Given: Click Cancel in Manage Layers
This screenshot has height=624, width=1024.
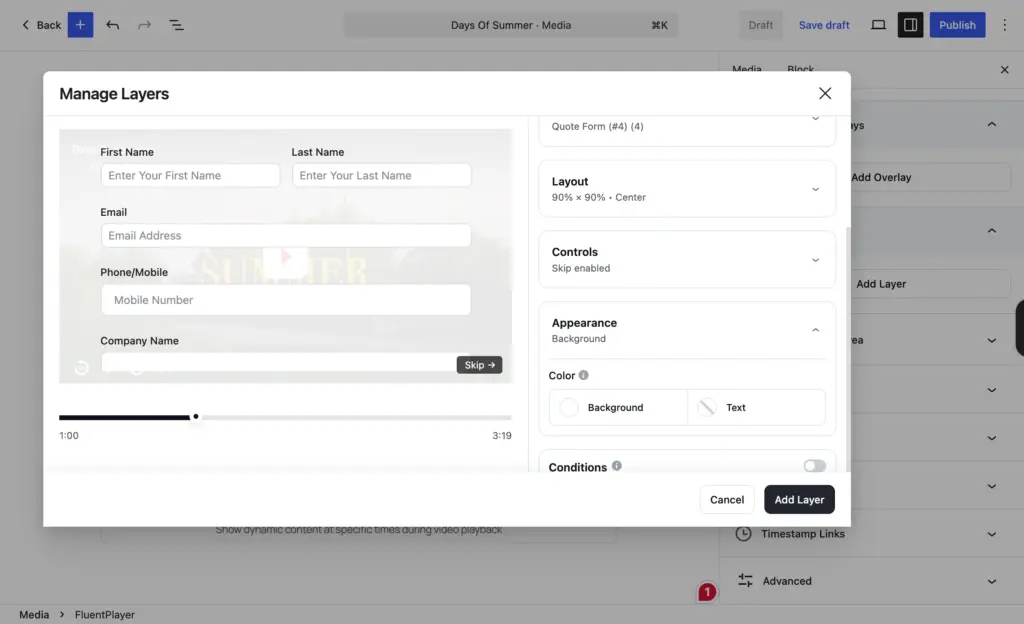Looking at the screenshot, I should tap(726, 499).
